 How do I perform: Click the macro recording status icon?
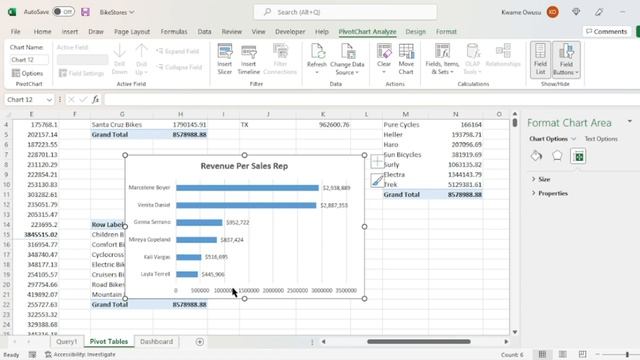(x=32, y=355)
